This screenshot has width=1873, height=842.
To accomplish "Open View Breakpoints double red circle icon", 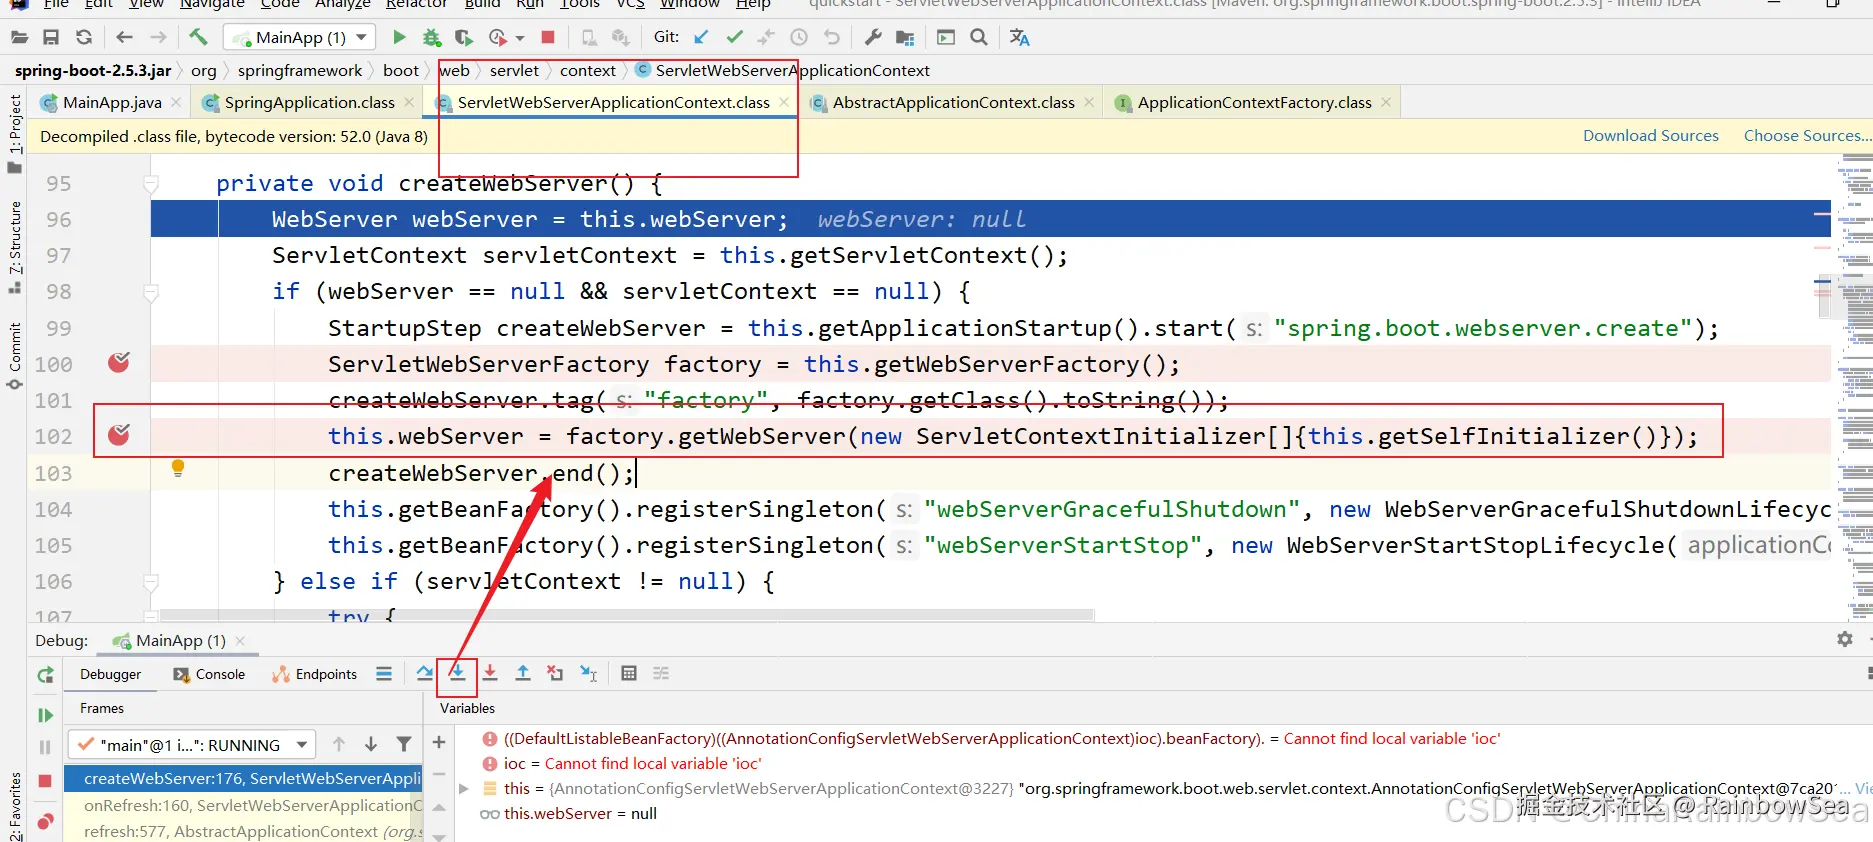I will (x=45, y=822).
